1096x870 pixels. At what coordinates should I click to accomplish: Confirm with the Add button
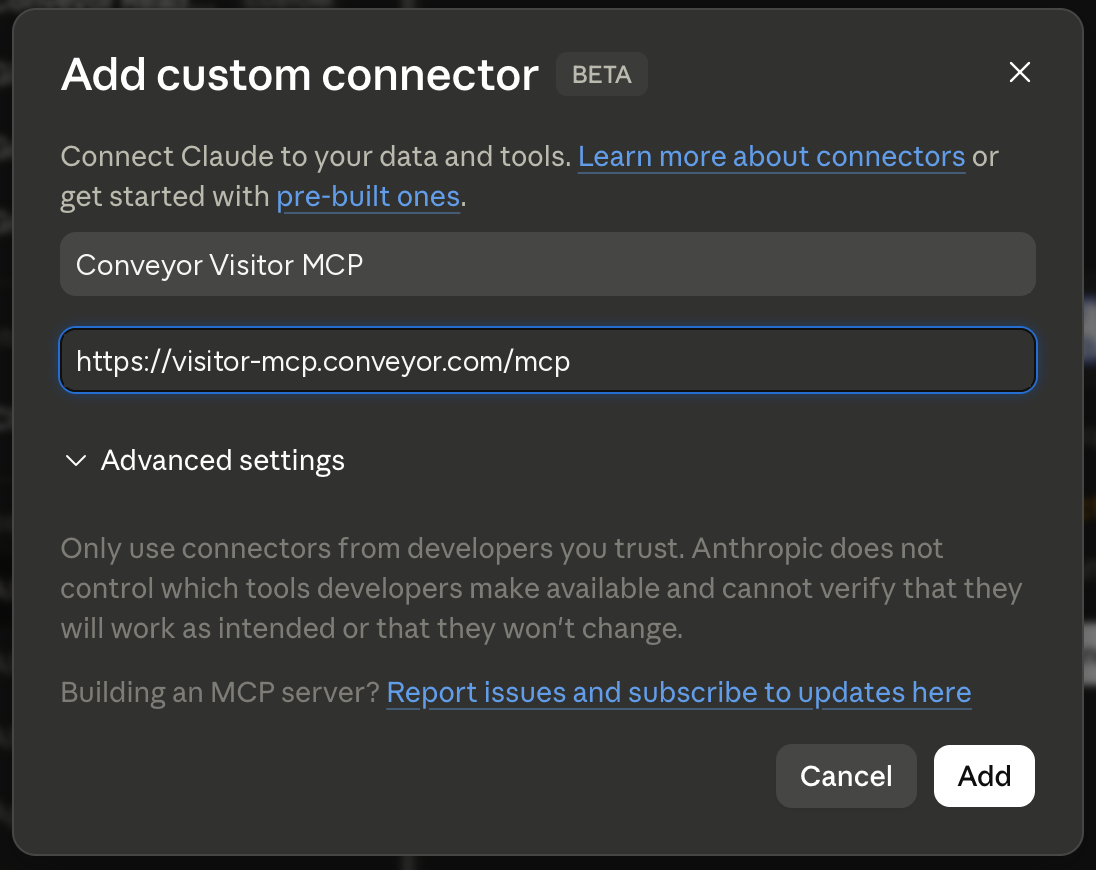point(984,776)
